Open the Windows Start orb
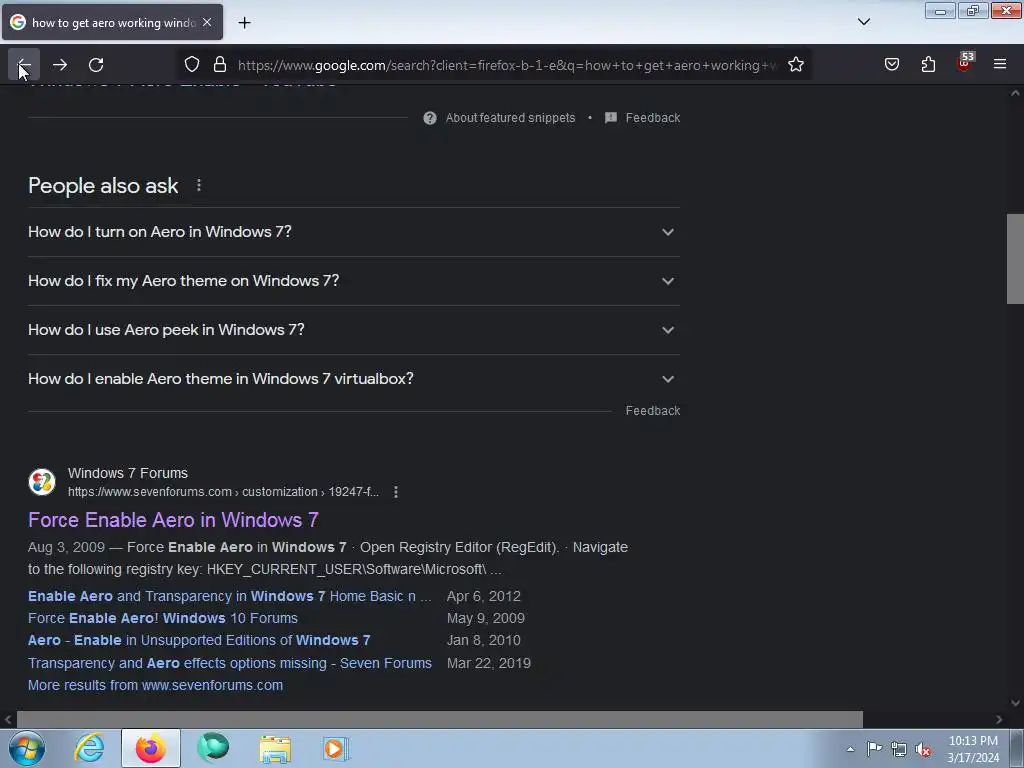Image resolution: width=1024 pixels, height=768 pixels. pyautogui.click(x=27, y=748)
